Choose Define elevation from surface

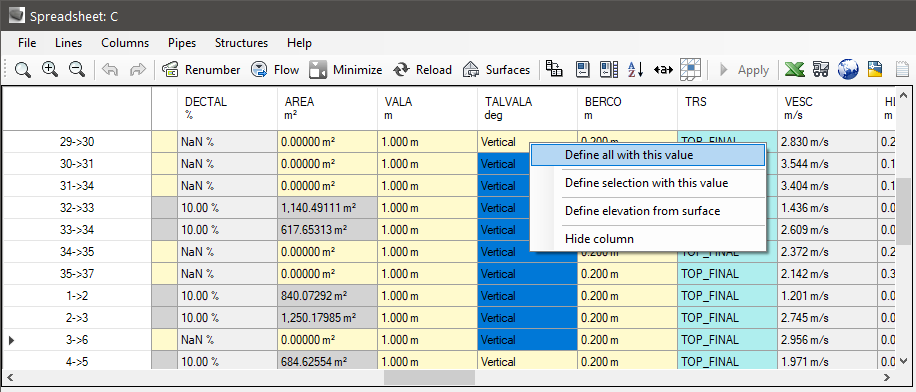tap(648, 211)
